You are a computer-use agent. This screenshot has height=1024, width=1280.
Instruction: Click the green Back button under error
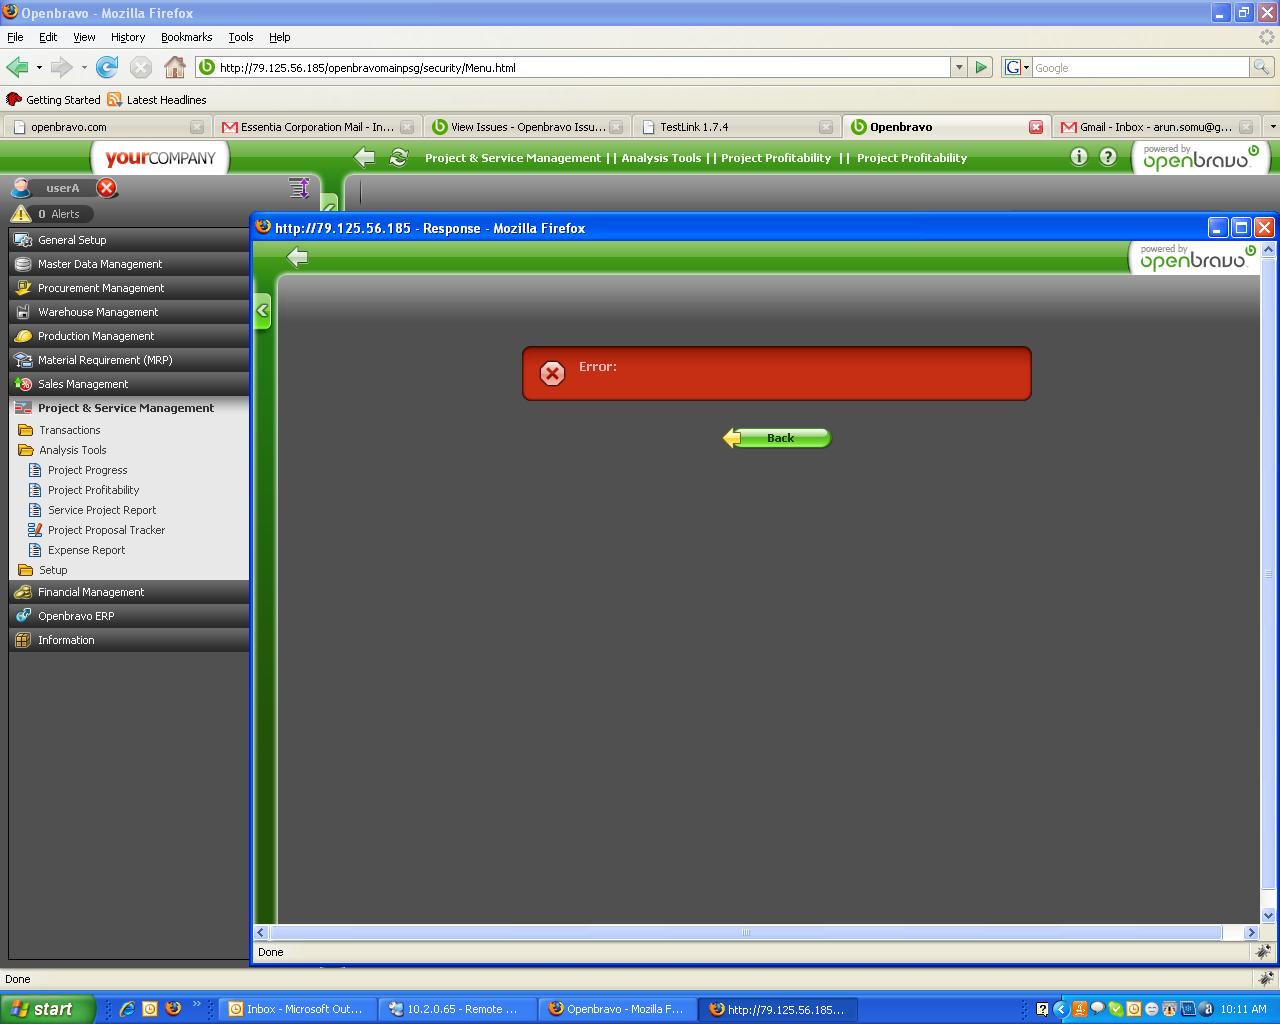click(777, 438)
